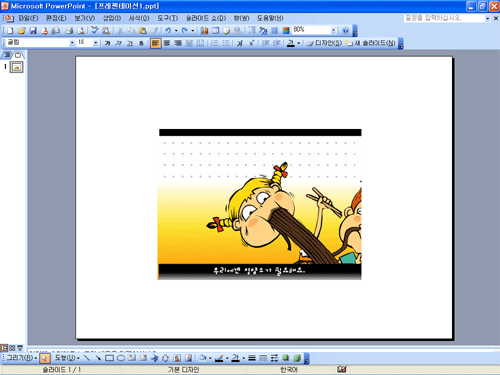500x375 pixels.
Task: Paste clipboard contents using paste icon
Action: [143, 31]
